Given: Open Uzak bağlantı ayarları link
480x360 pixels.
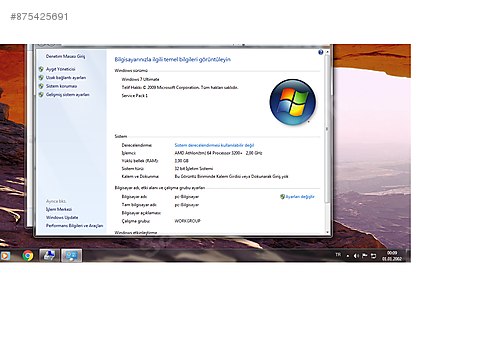Looking at the screenshot, I should tap(66, 78).
